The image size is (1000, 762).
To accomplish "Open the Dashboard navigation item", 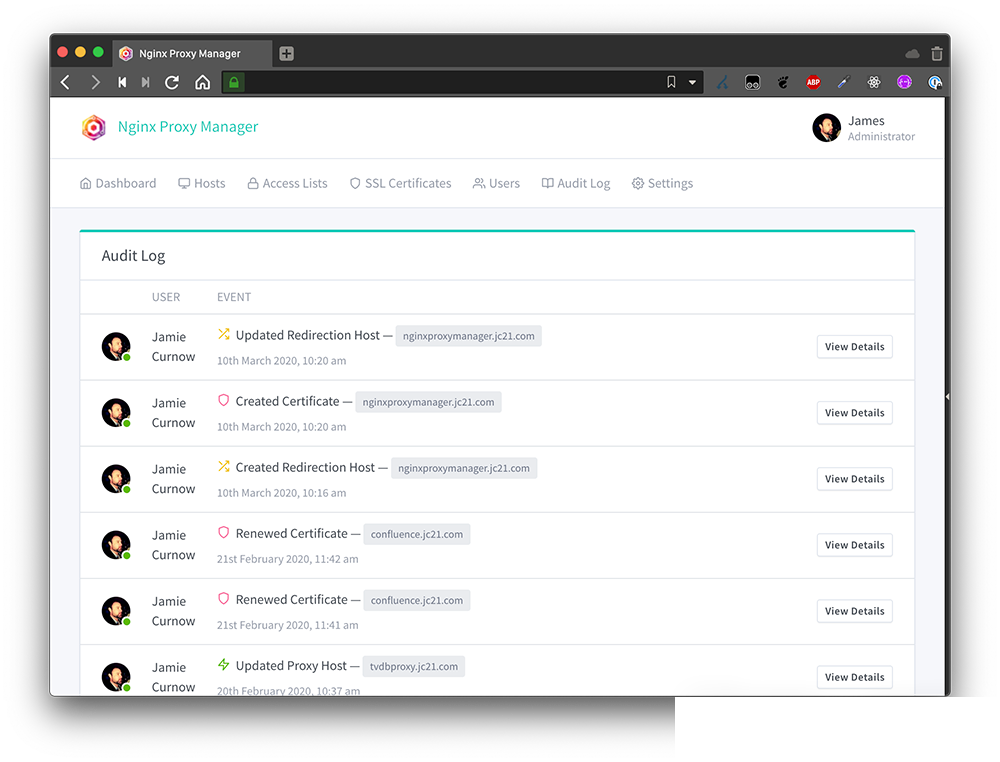I will click(118, 184).
